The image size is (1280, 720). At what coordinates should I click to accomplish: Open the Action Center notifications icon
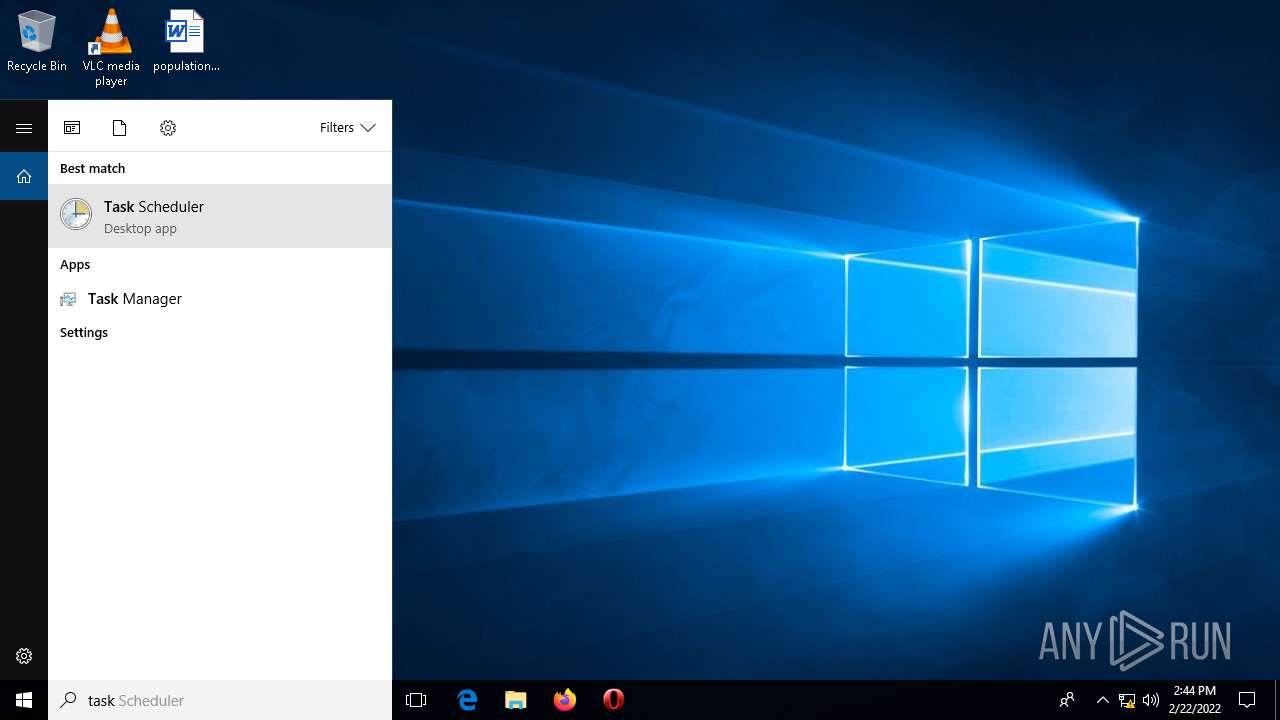[1247, 700]
